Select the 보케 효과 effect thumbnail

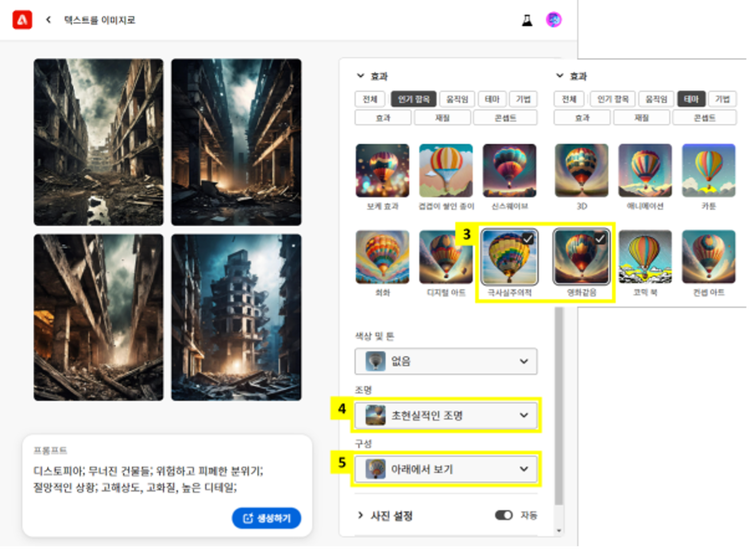[382, 171]
